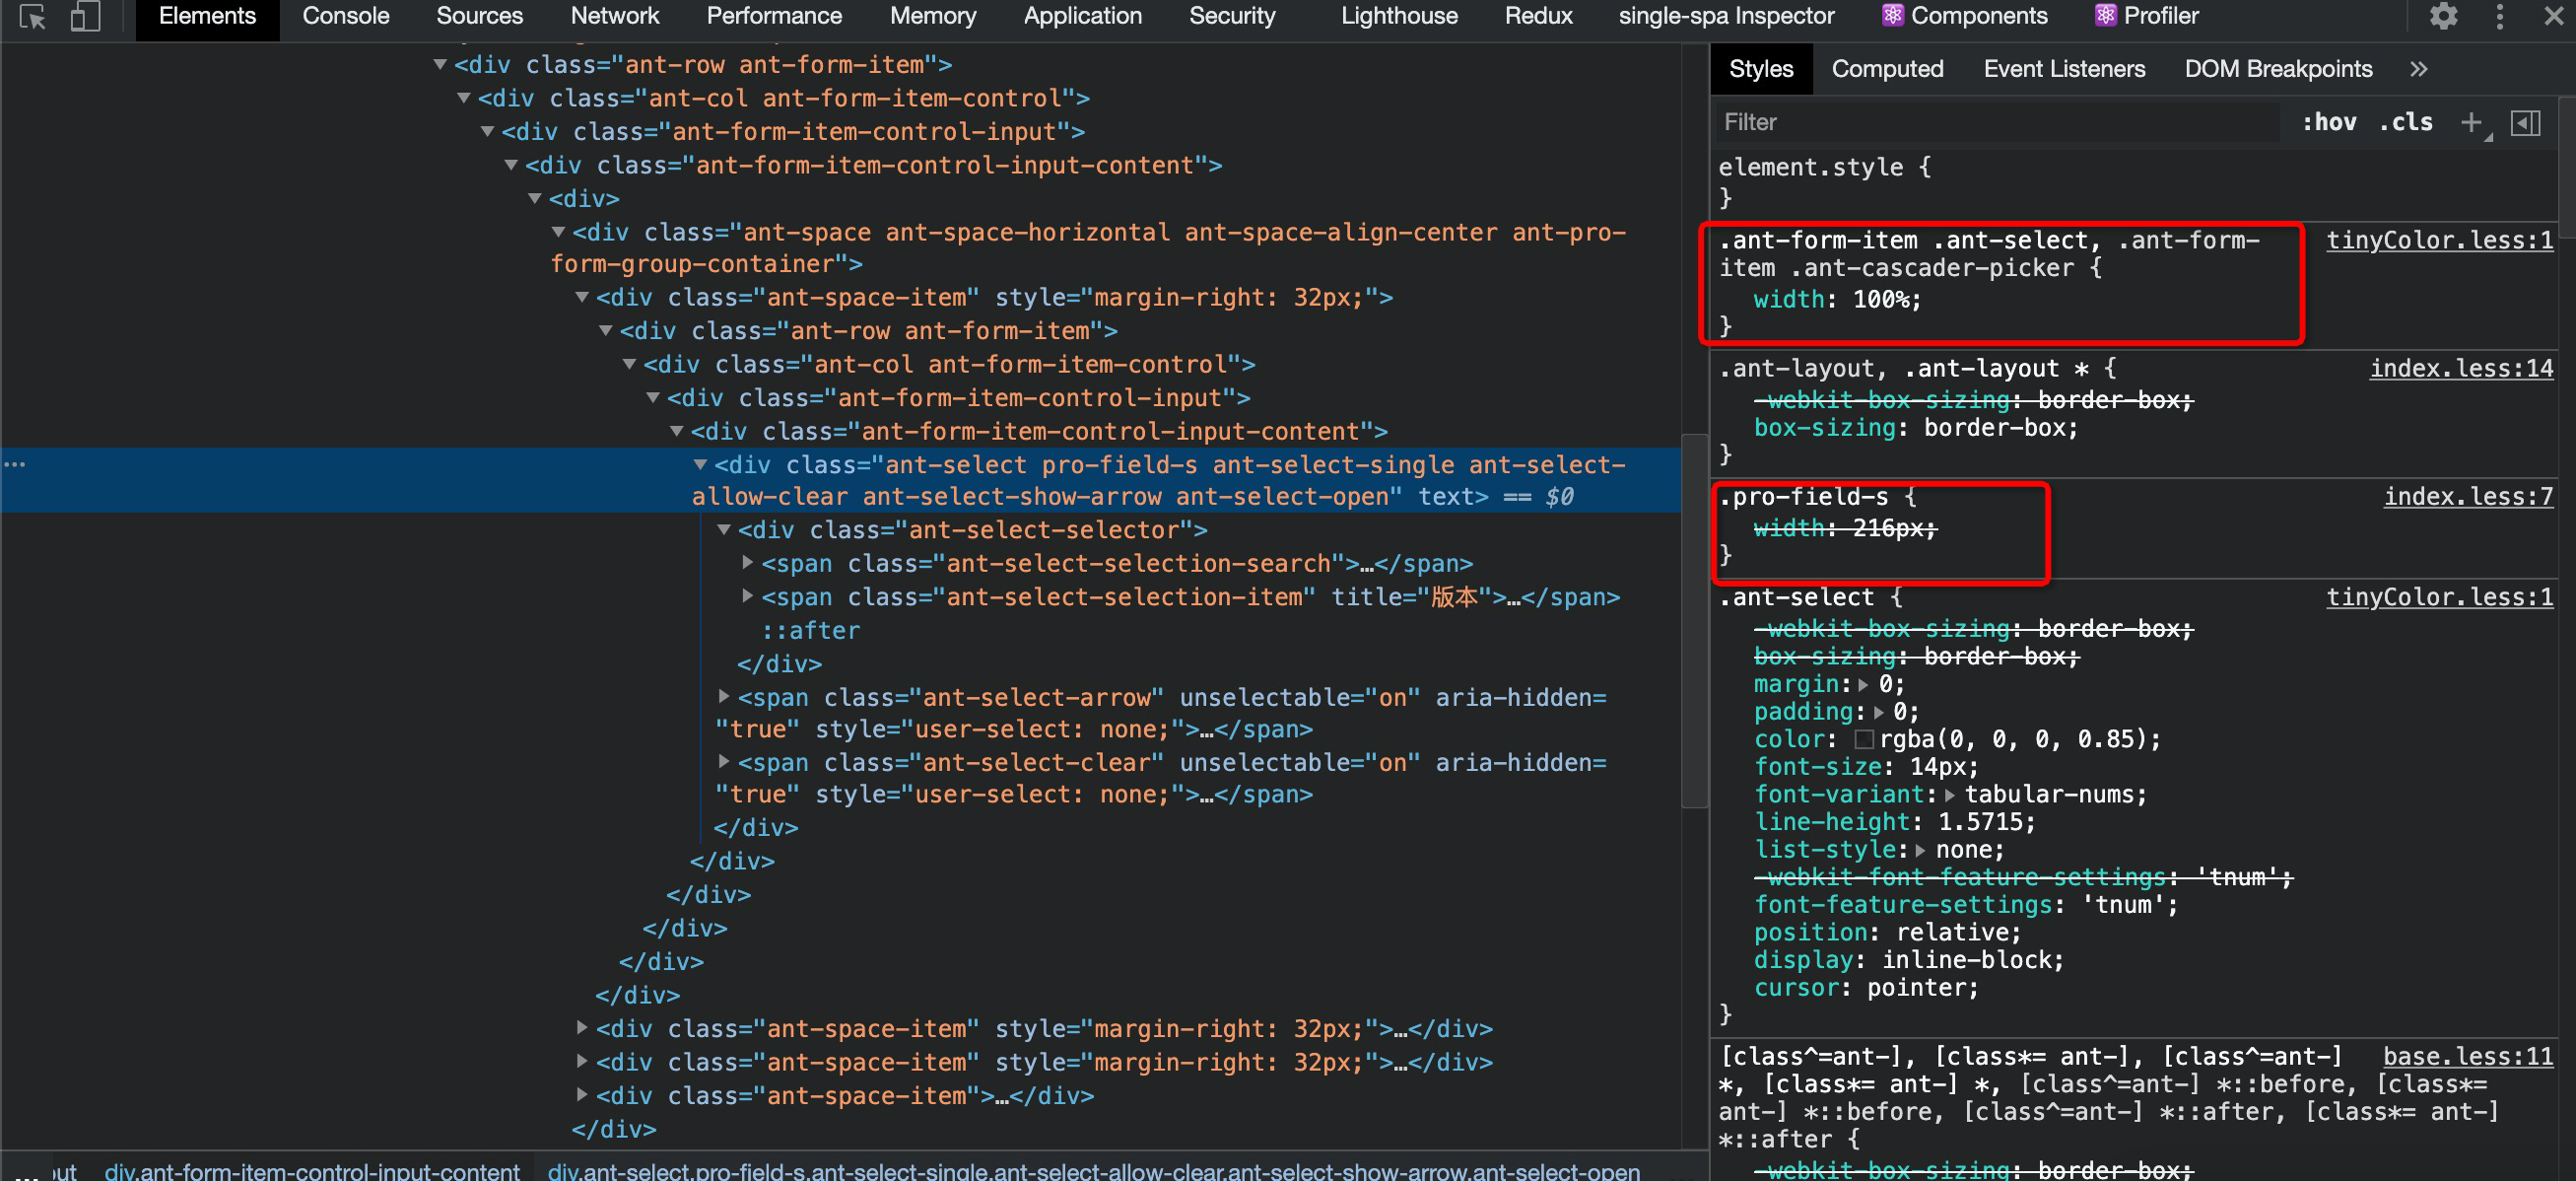Open the Console panel
2576x1181 pixels.
pos(344,16)
